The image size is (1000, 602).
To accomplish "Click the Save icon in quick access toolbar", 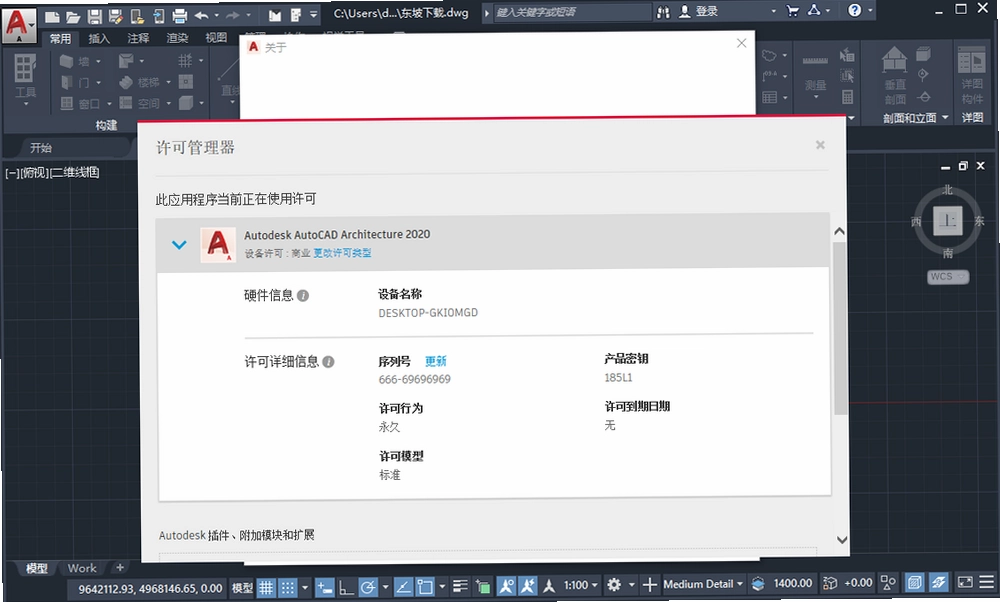I will pos(94,16).
